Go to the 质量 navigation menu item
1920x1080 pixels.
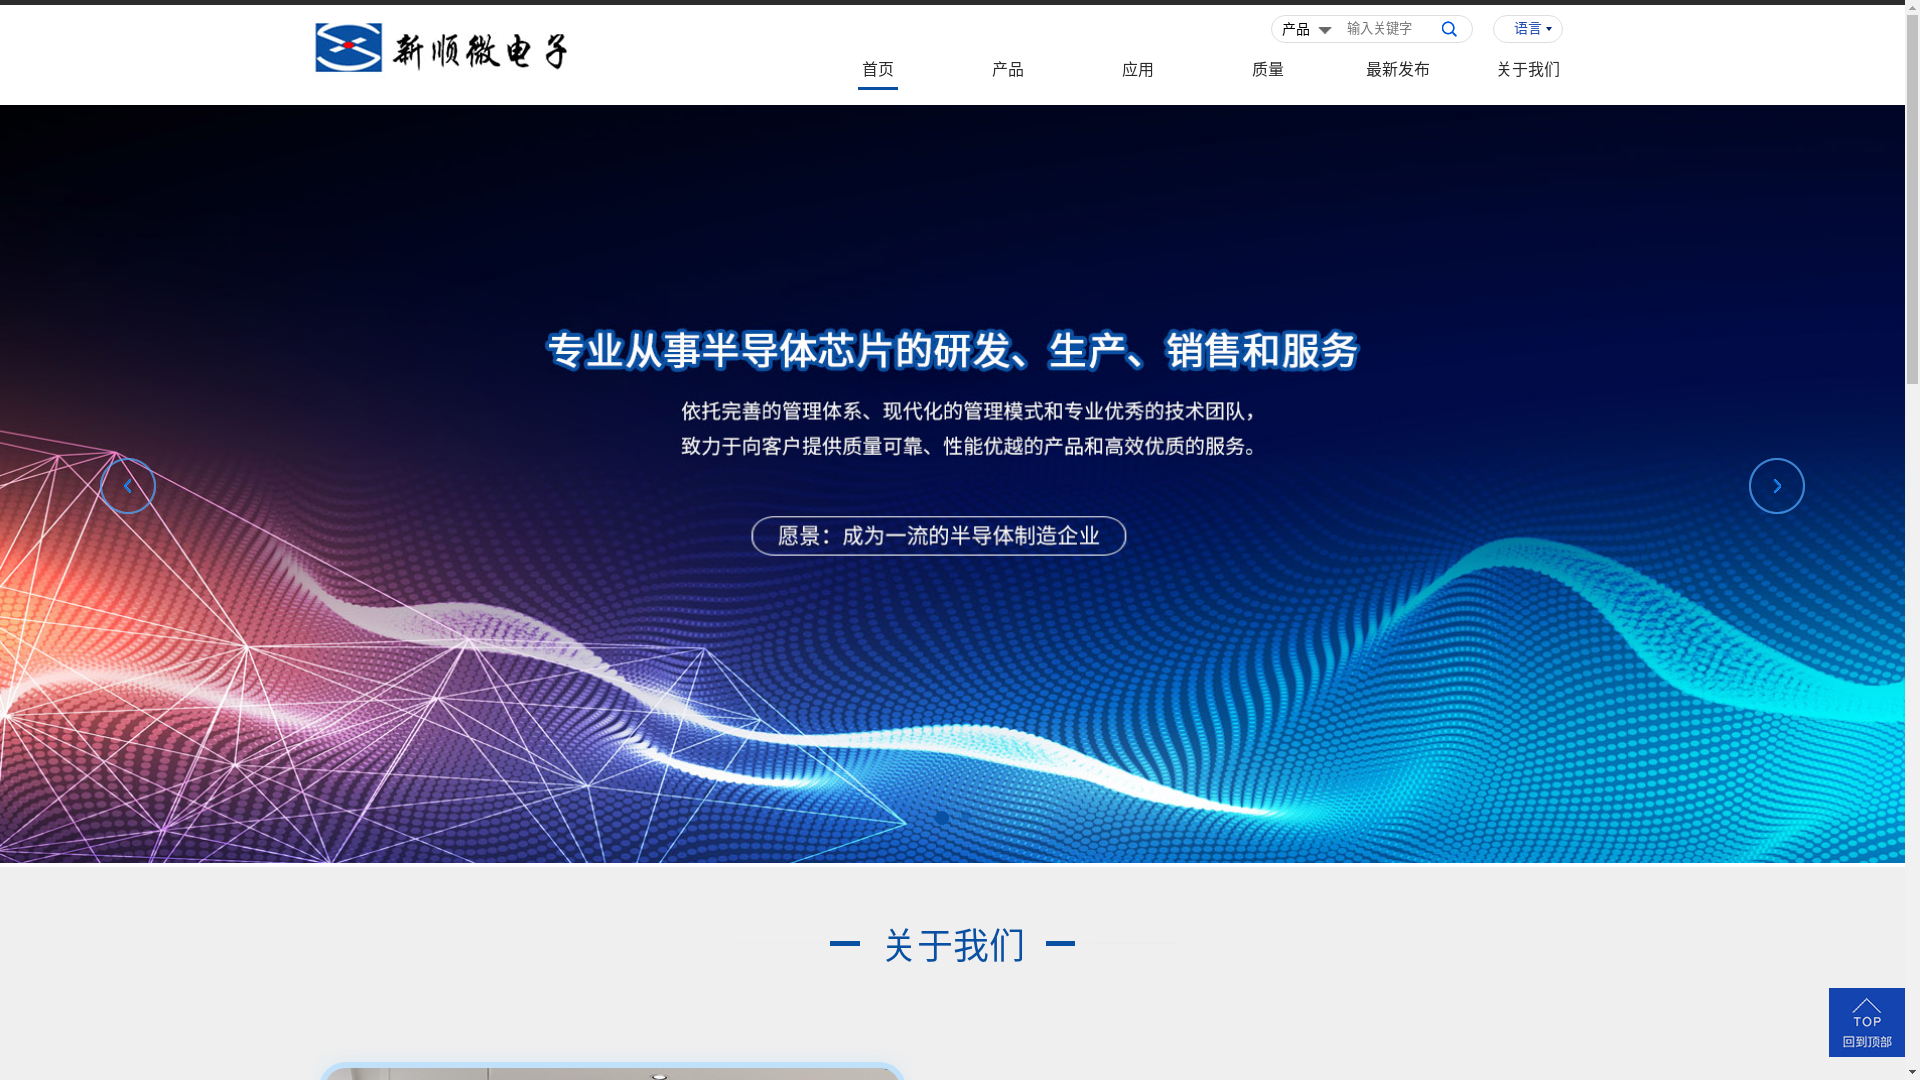[x=1267, y=70]
